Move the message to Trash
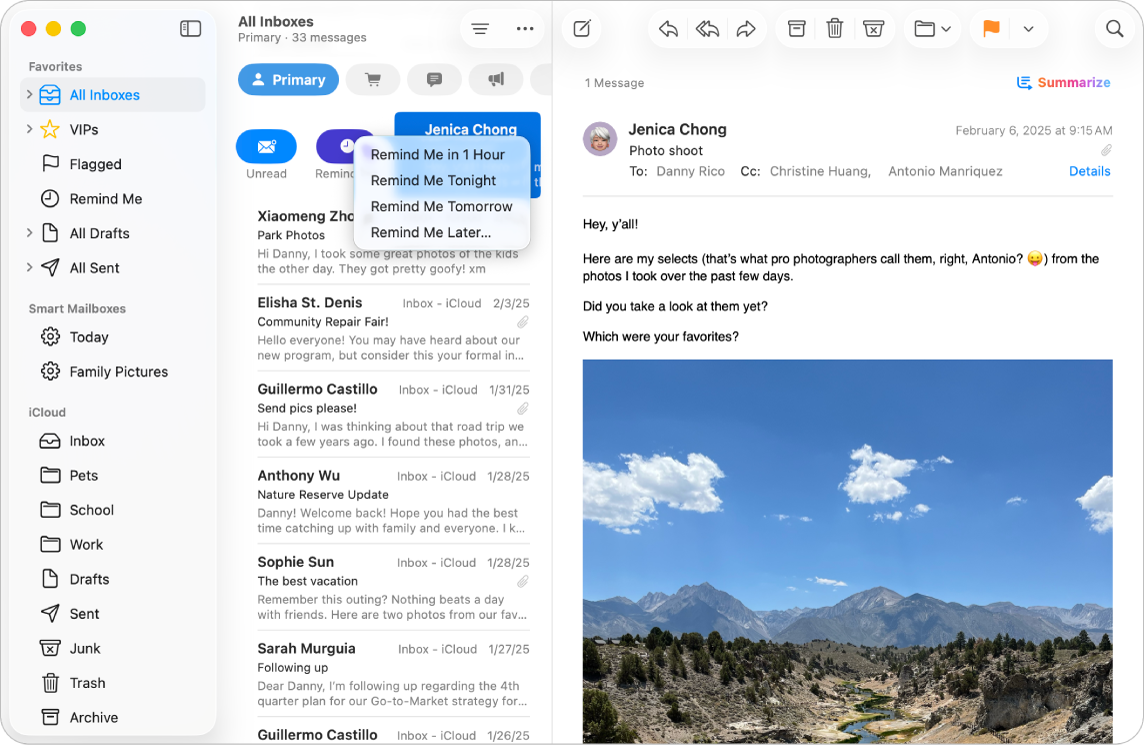This screenshot has width=1144, height=746. pyautogui.click(x=835, y=28)
